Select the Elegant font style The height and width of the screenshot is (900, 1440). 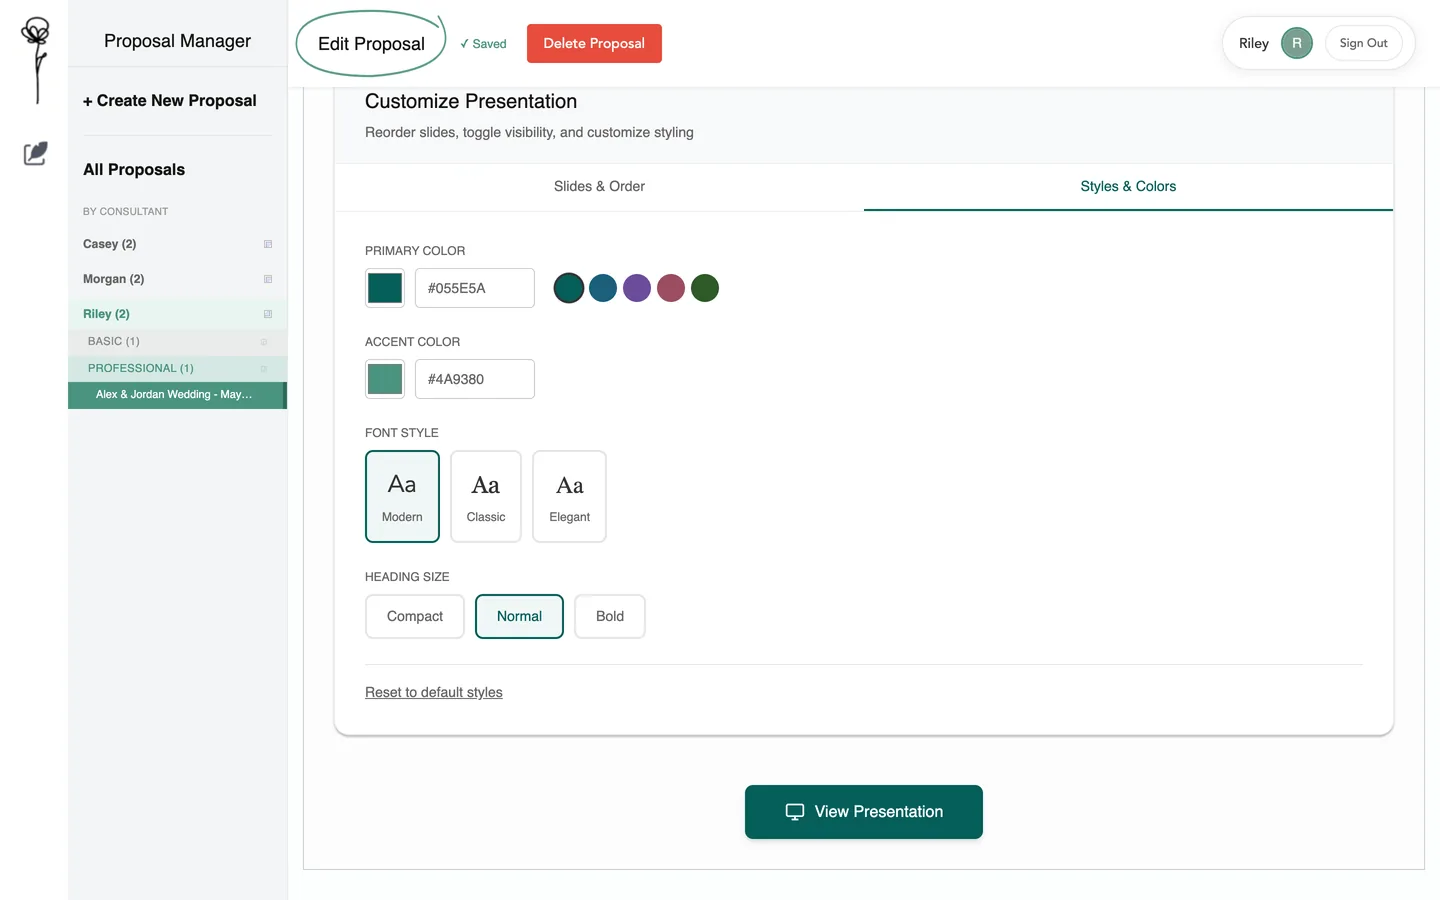(x=570, y=496)
